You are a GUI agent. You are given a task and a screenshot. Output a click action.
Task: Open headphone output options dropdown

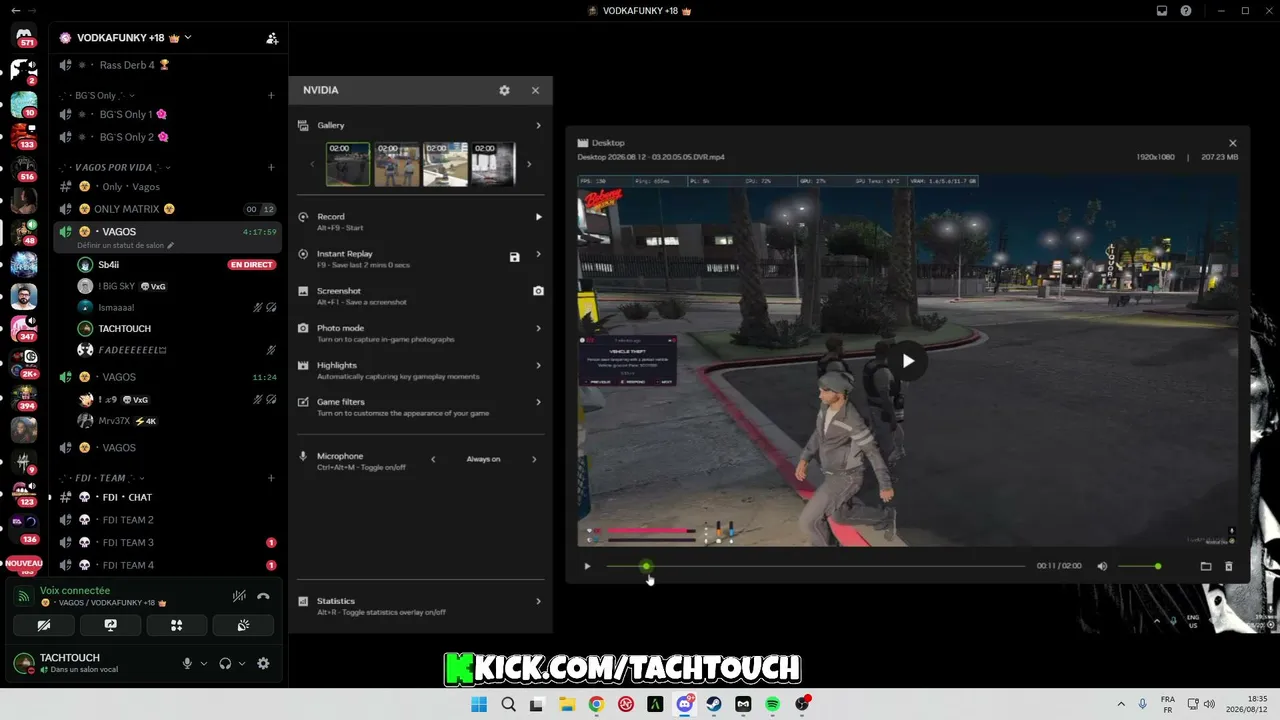point(242,663)
